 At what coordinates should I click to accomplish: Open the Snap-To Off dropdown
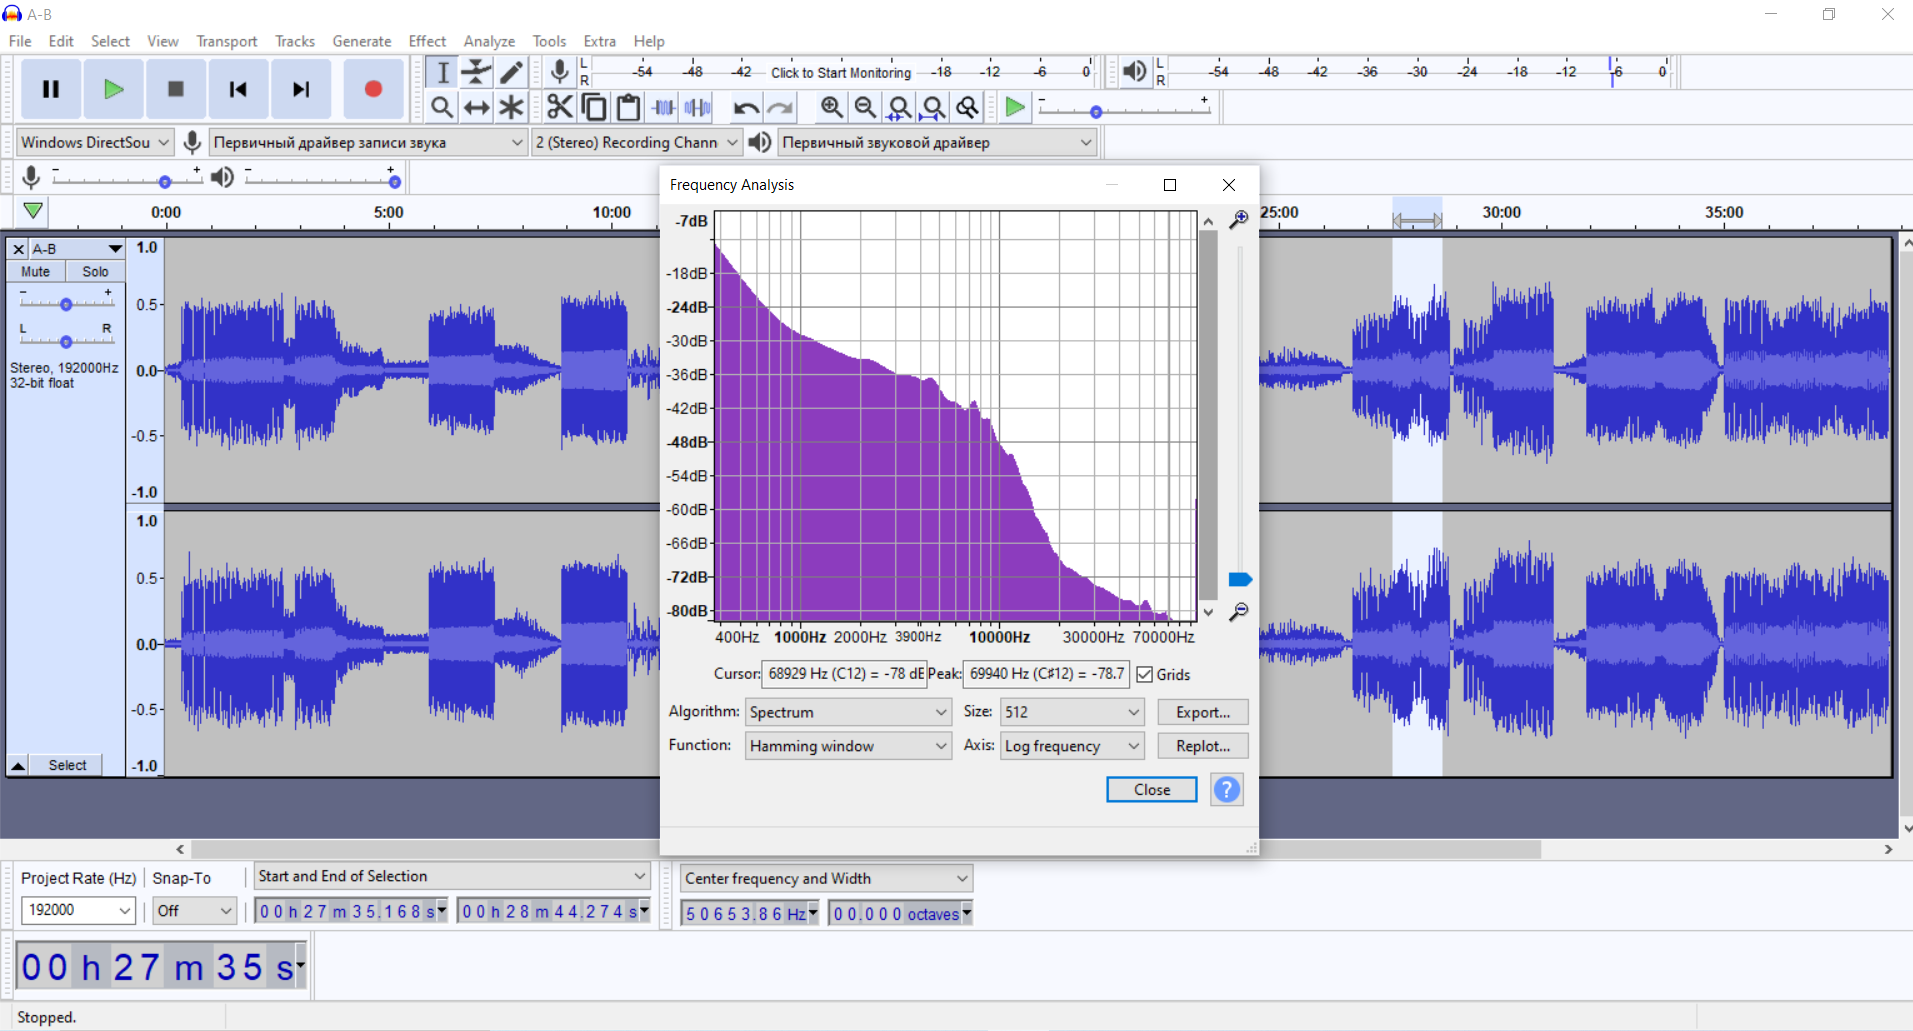pyautogui.click(x=194, y=910)
